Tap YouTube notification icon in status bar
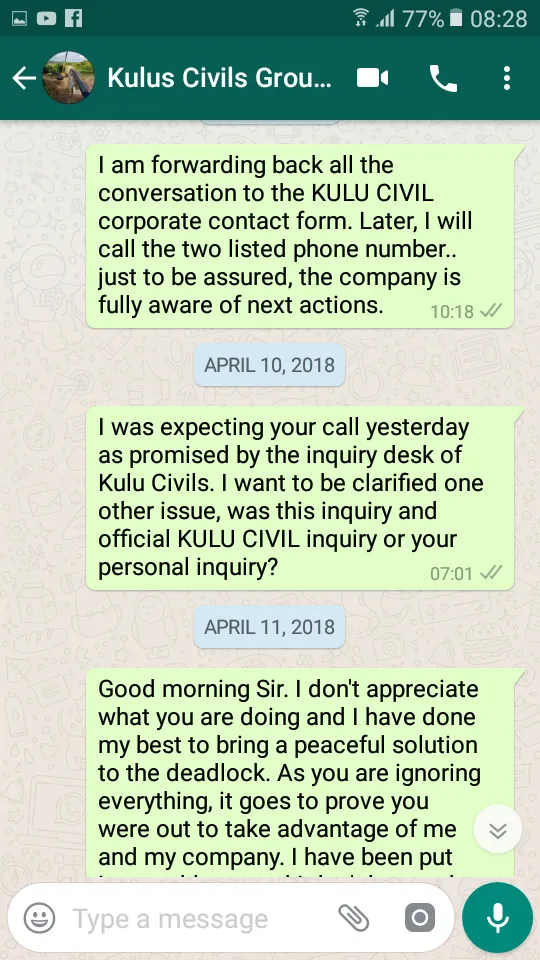 pyautogui.click(x=46, y=18)
